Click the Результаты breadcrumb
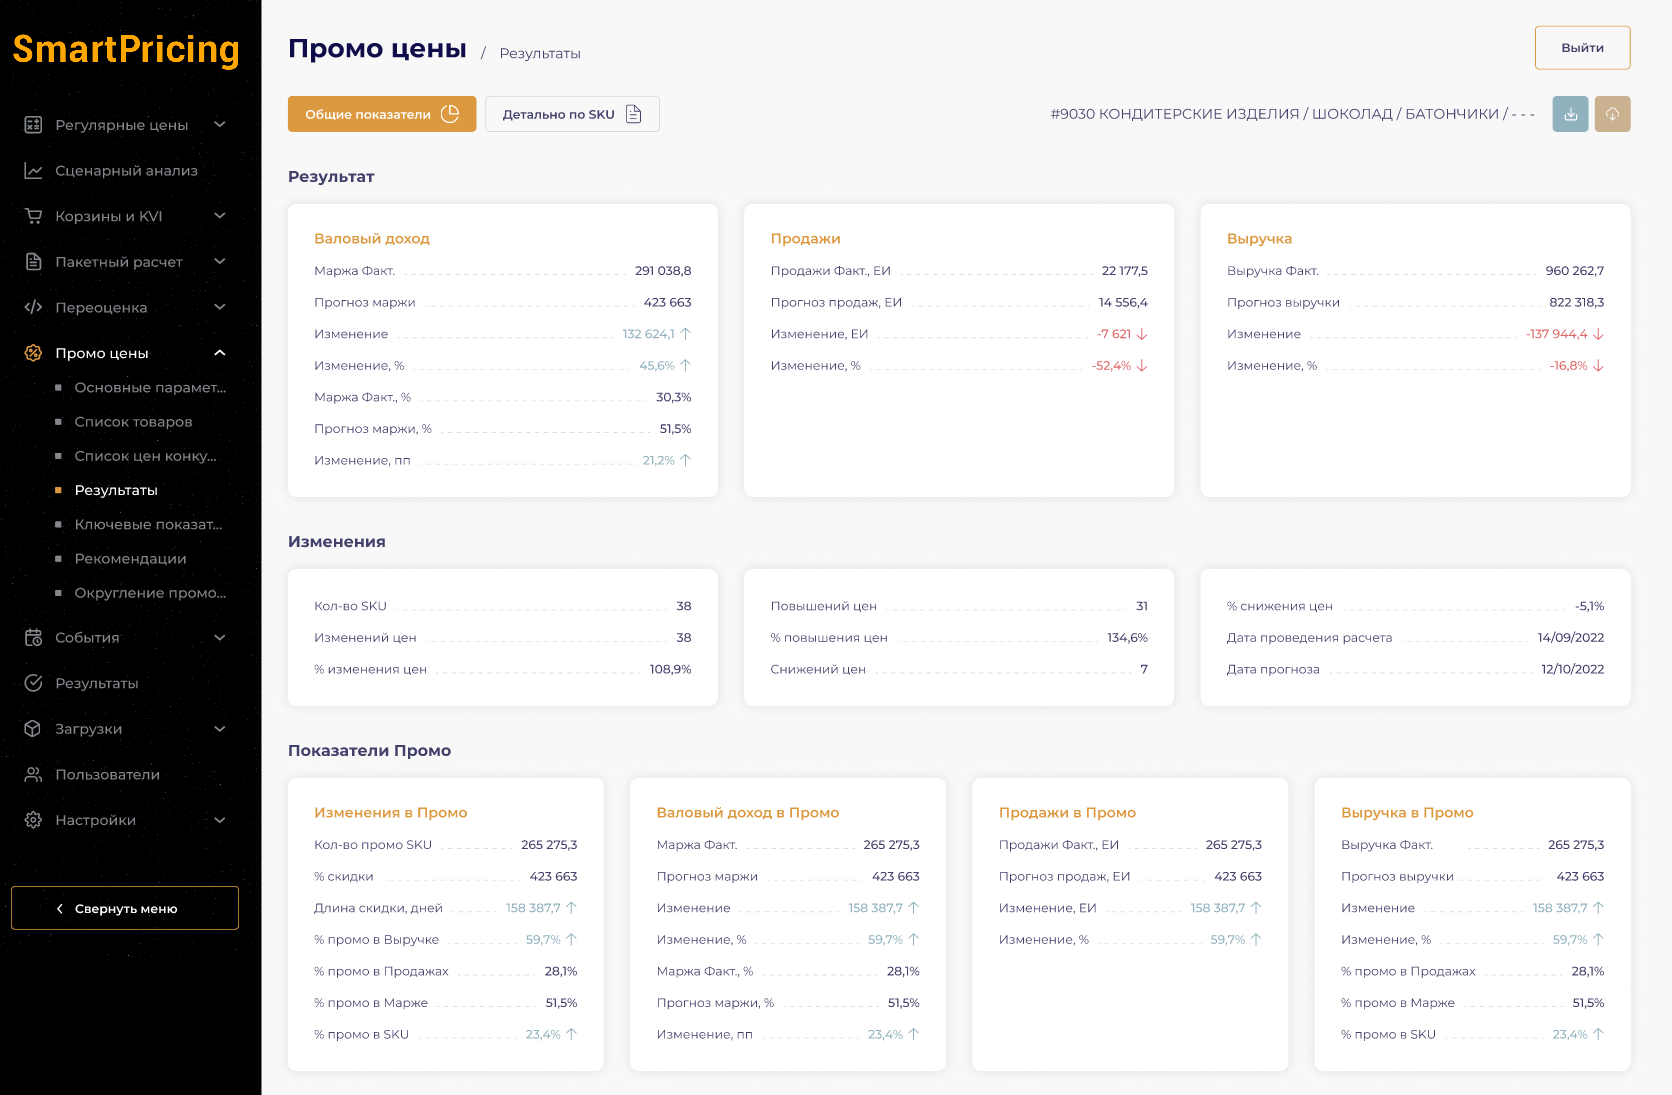The image size is (1672, 1095). click(x=540, y=53)
